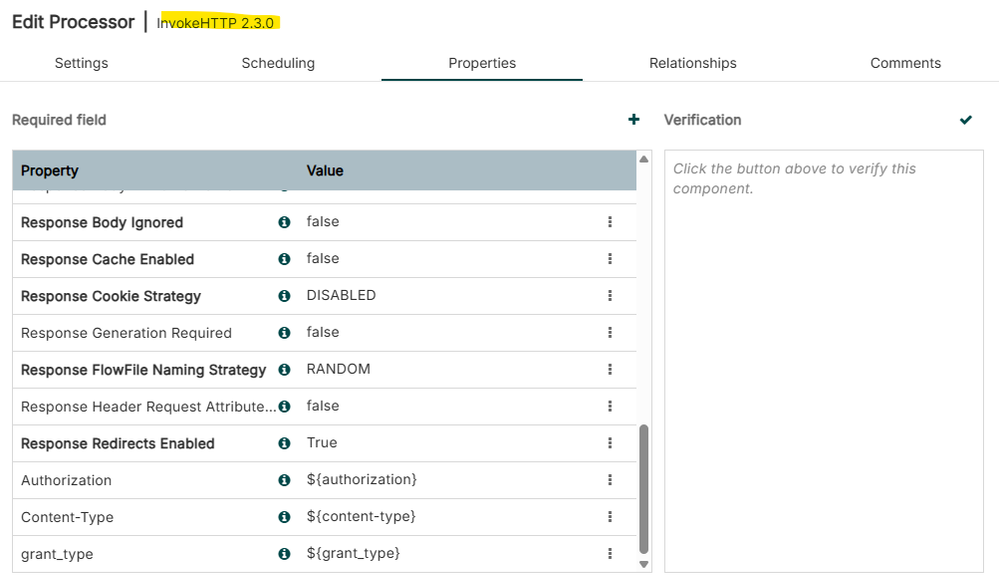
Task: Click info icon for Response Redirects Enabled
Action: 284,443
